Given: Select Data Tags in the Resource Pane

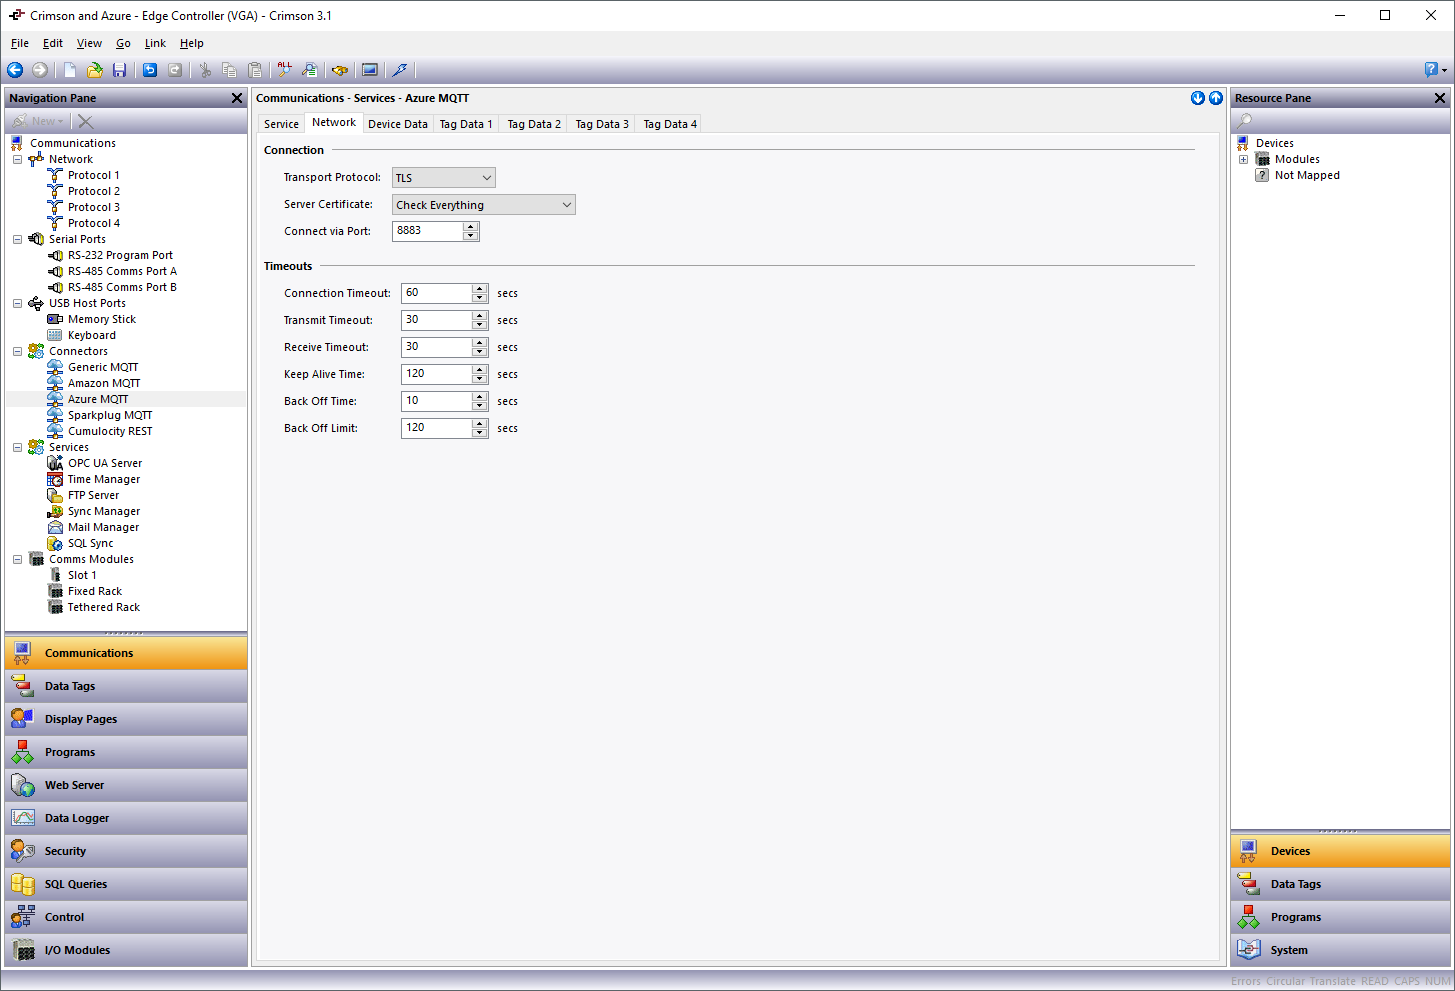Looking at the screenshot, I should 1340,884.
